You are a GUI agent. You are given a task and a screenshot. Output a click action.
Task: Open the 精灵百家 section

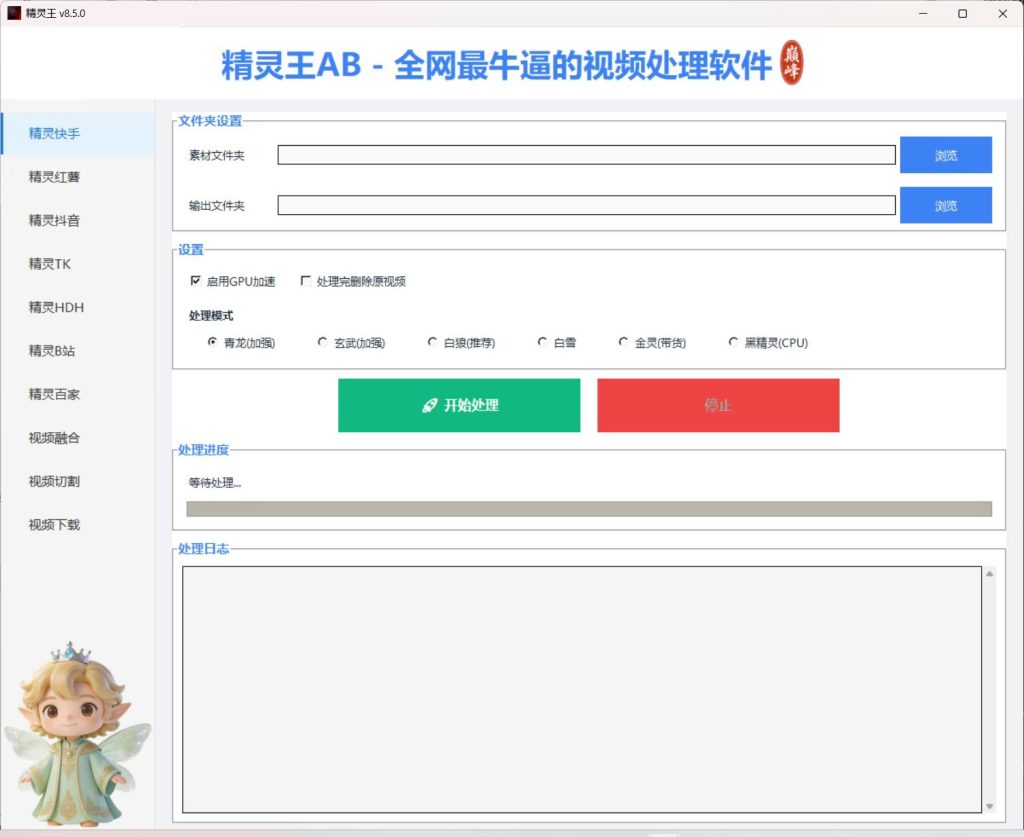click(x=78, y=394)
